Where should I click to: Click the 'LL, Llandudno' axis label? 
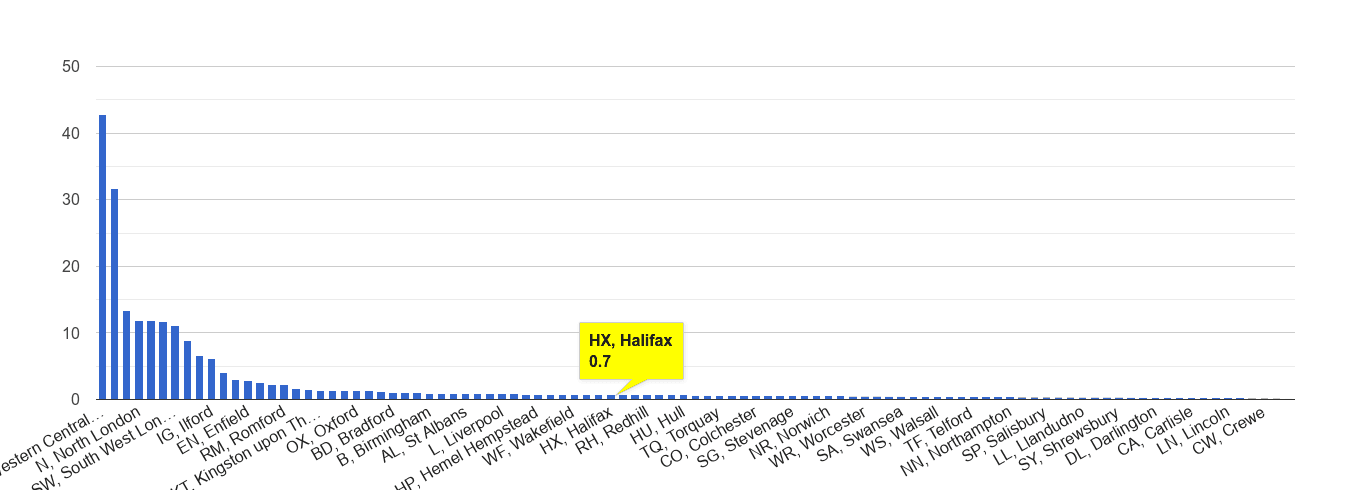(x=1040, y=434)
